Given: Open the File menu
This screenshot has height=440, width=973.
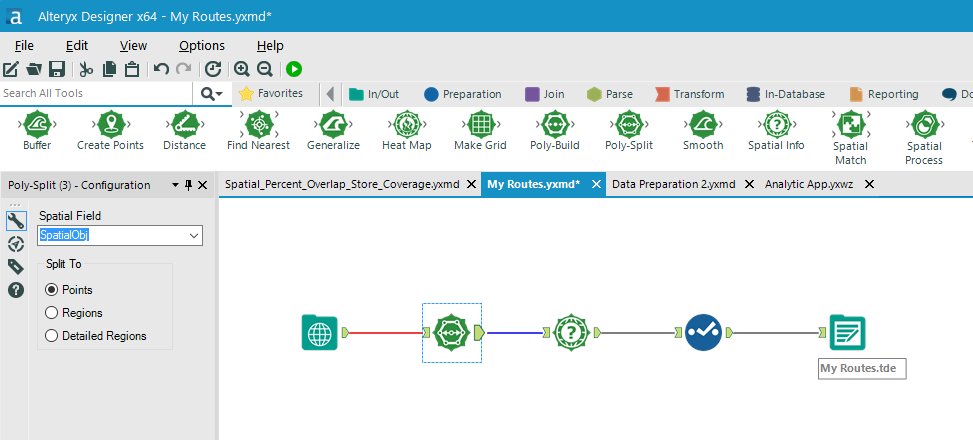Looking at the screenshot, I should pos(24,46).
